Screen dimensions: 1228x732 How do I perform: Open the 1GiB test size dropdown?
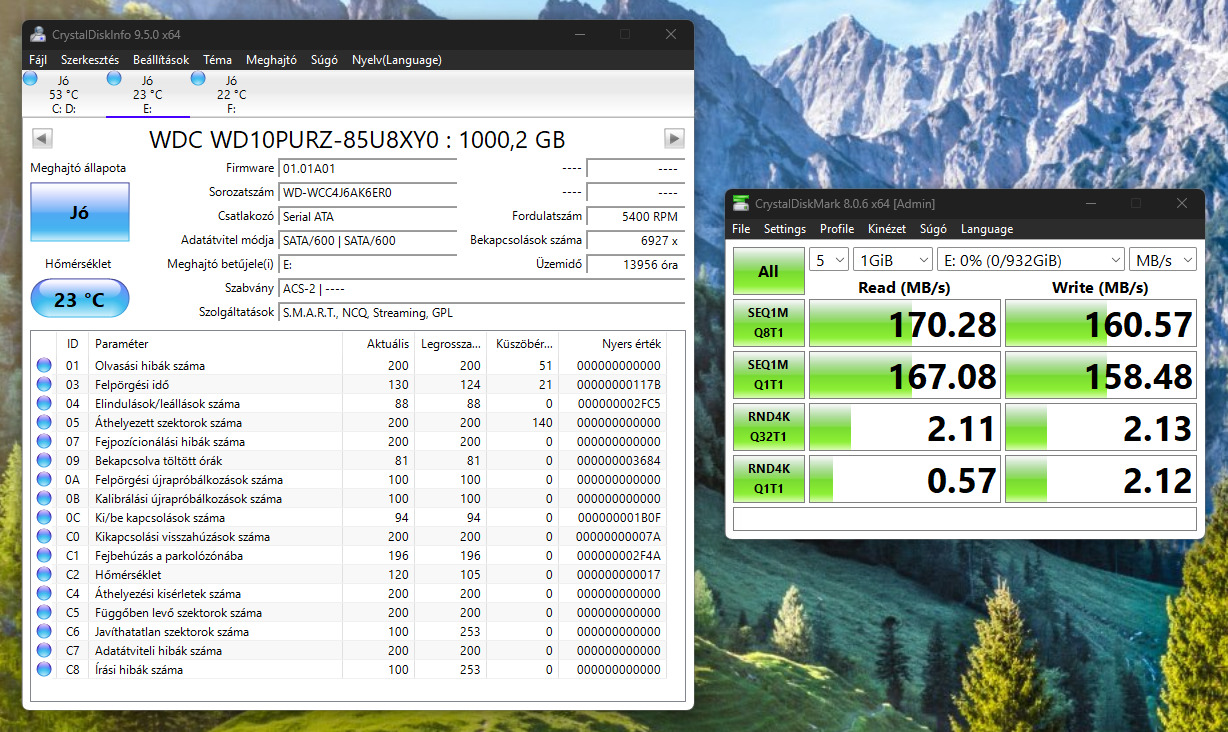(x=893, y=260)
